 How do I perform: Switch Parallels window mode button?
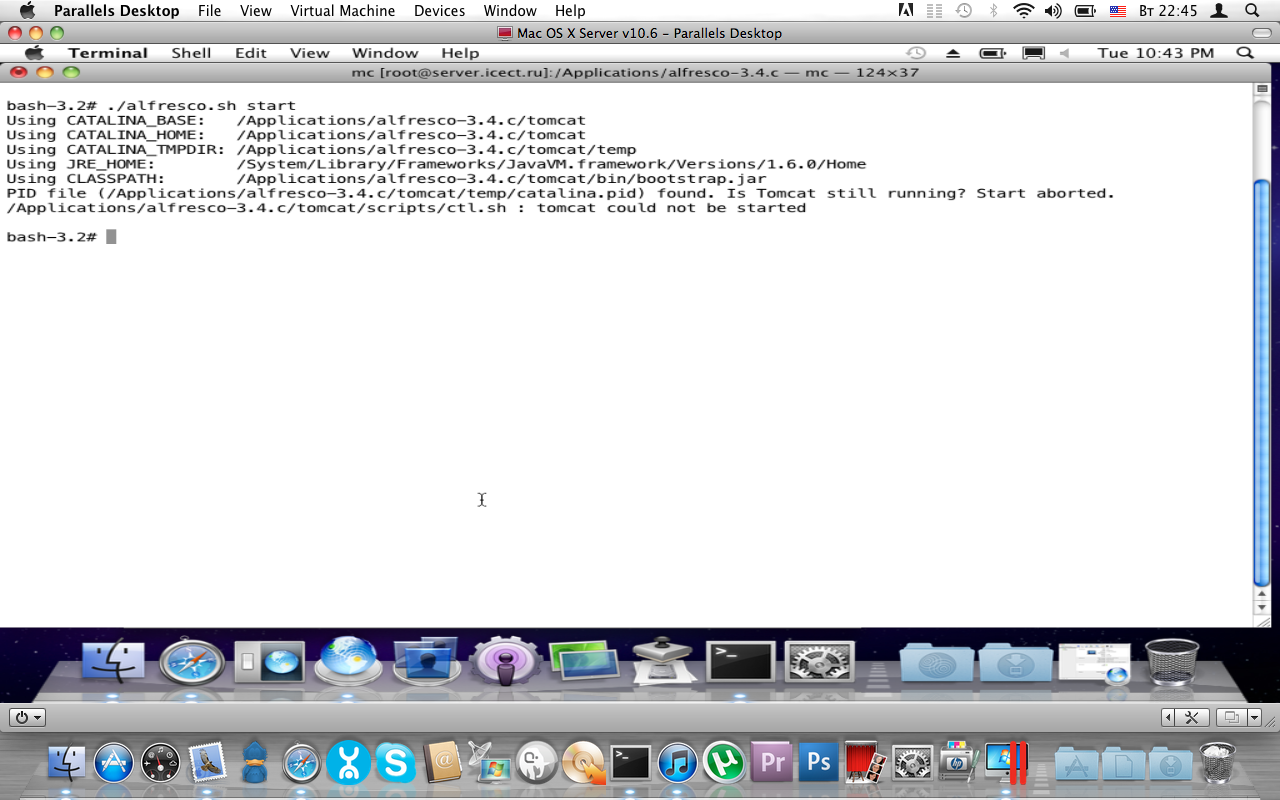pos(1231,717)
